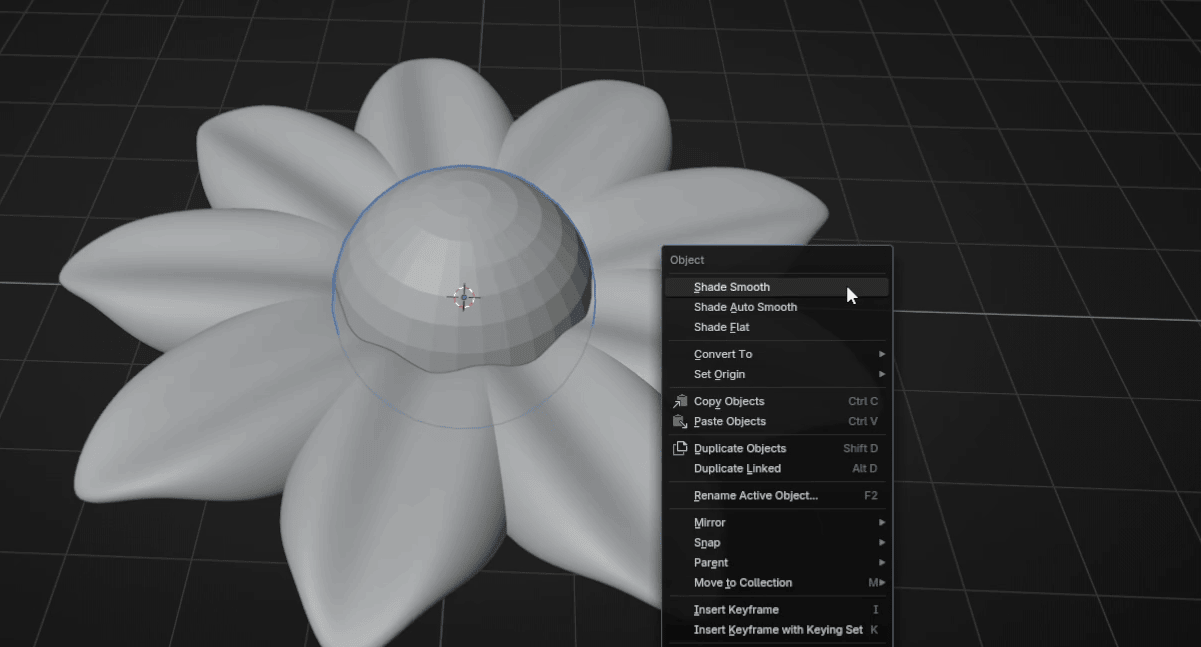Click Insert Keyframe entry
Screen dimensions: 1201x647
736,609
